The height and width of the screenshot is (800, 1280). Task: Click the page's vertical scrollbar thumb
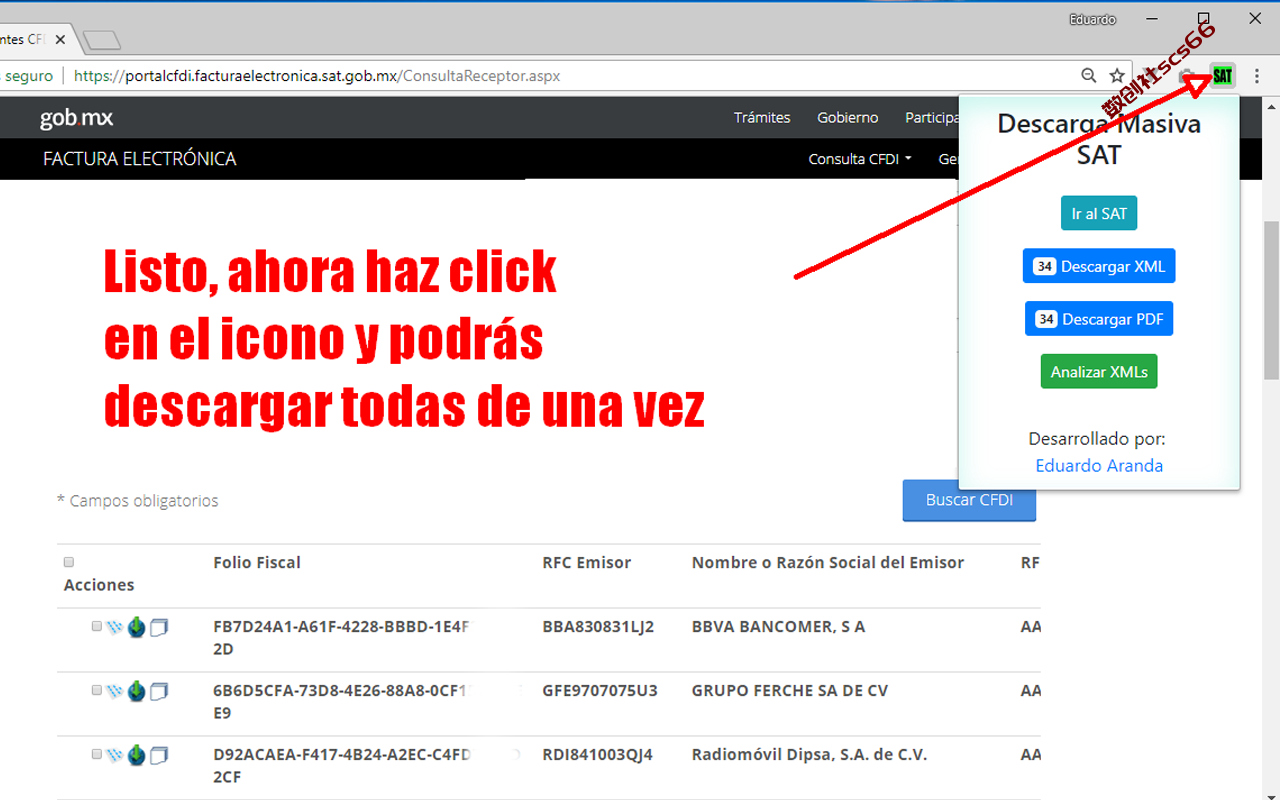(x=1271, y=300)
